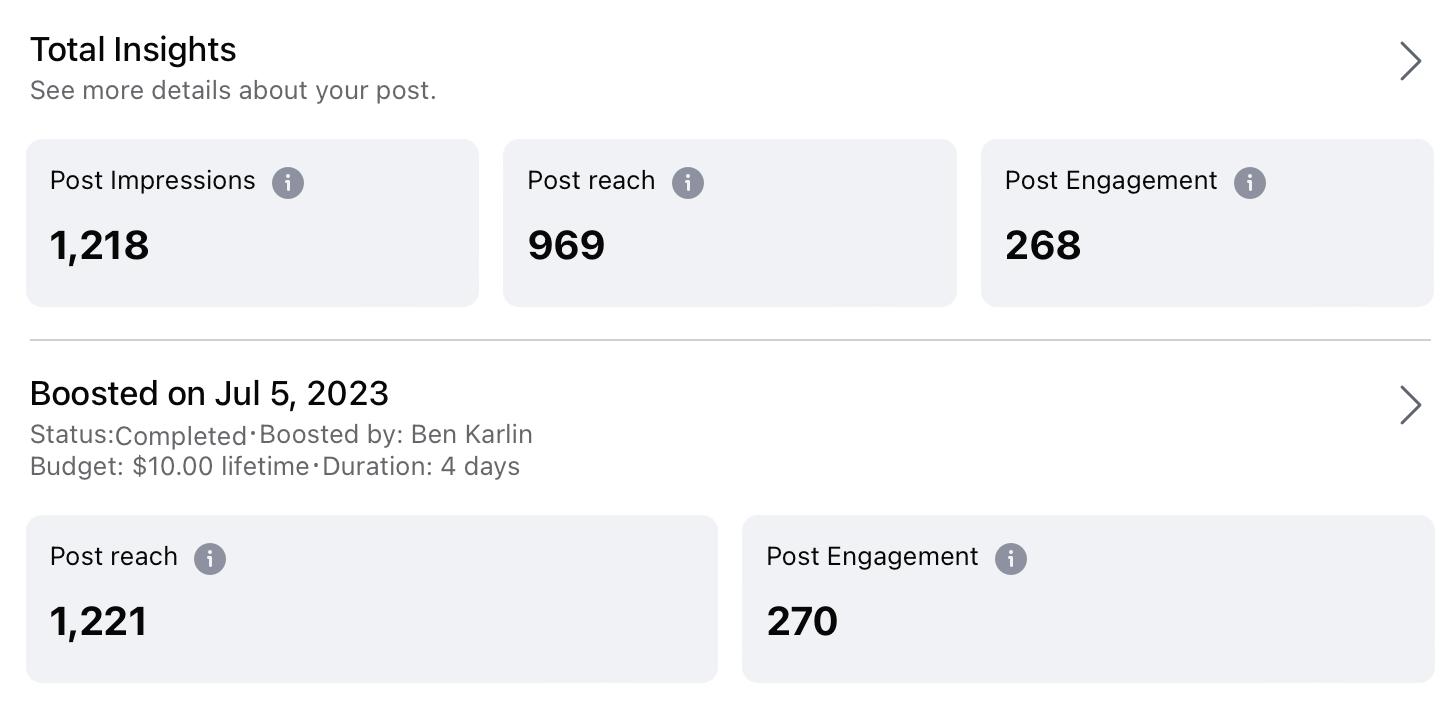Click info icon beside Post Impressions
Image resolution: width=1446 pixels, height=710 pixels.
[288, 183]
